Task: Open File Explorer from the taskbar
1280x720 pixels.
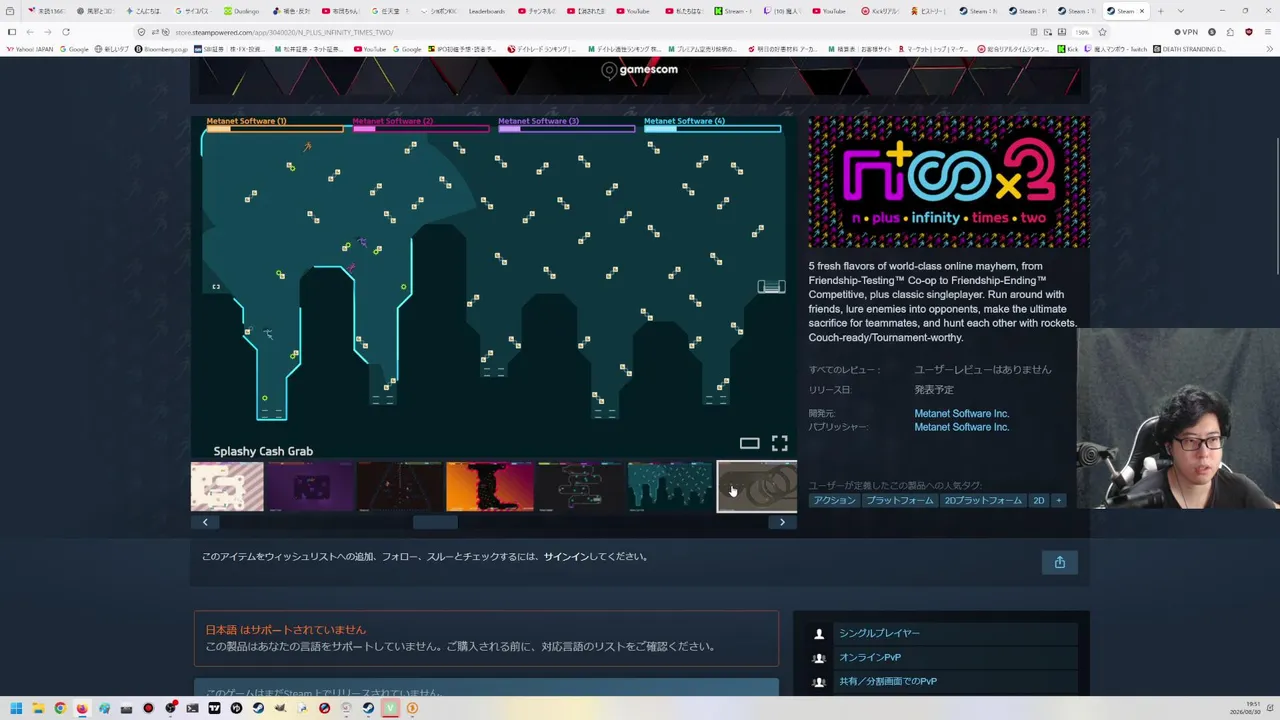Action: (x=38, y=708)
